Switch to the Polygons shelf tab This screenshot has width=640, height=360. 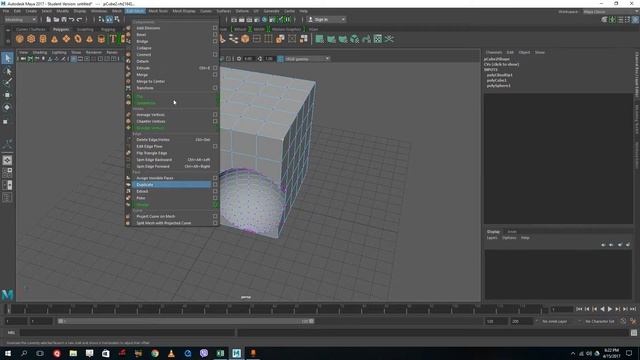pyautogui.click(x=61, y=29)
